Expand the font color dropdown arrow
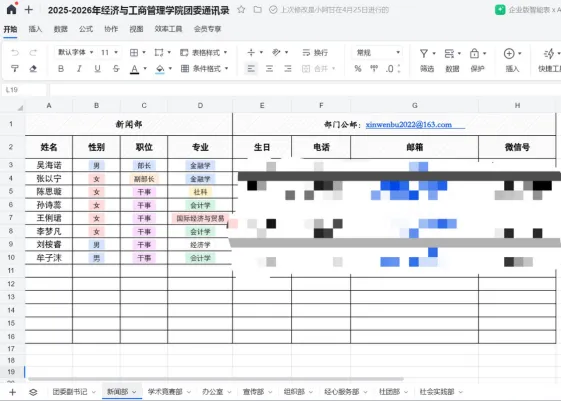 tap(145, 68)
